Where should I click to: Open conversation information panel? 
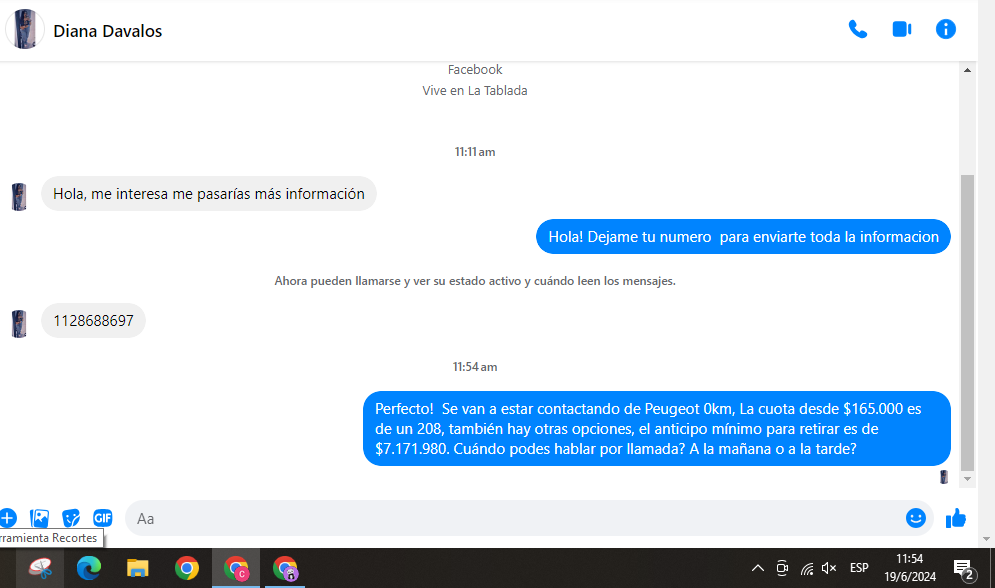[945, 29]
